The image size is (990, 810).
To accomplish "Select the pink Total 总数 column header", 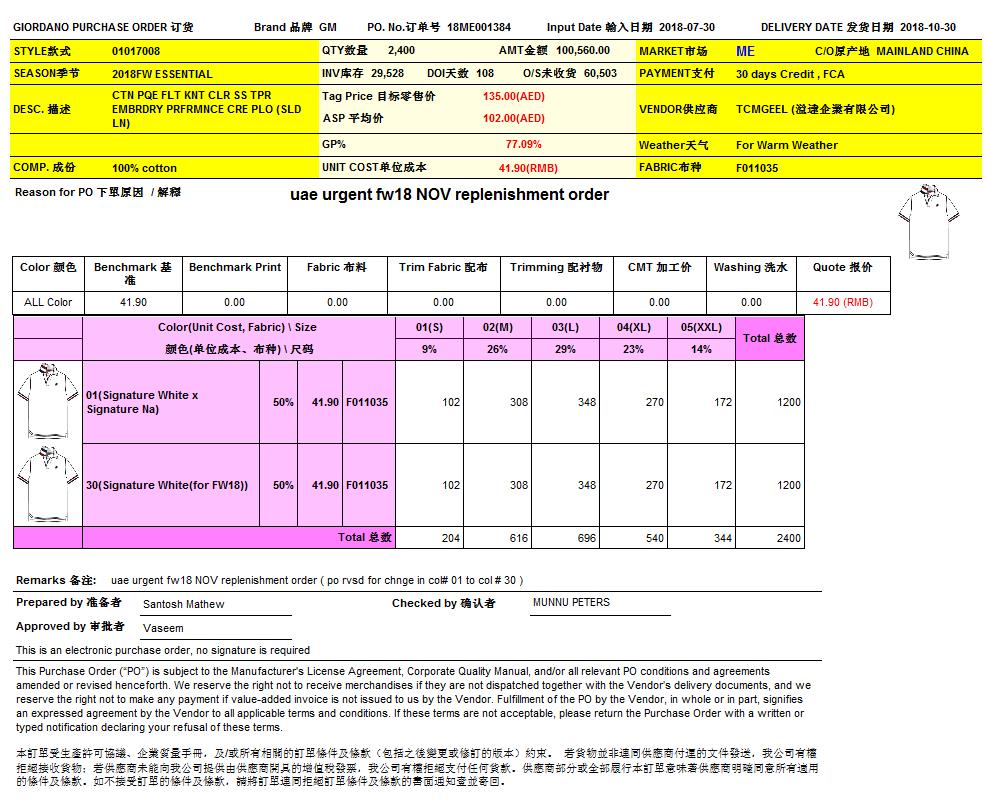I will tap(770, 338).
